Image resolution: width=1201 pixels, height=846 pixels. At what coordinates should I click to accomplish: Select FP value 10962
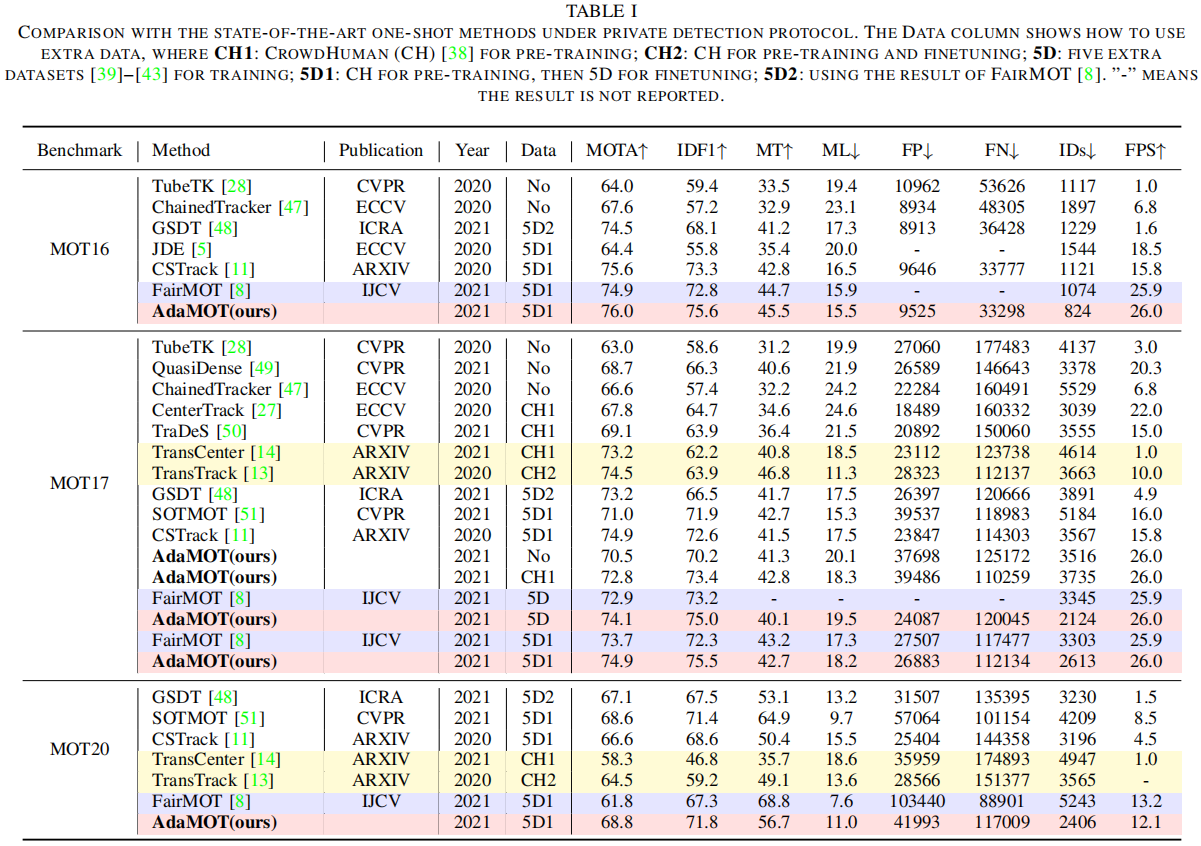[x=916, y=186]
